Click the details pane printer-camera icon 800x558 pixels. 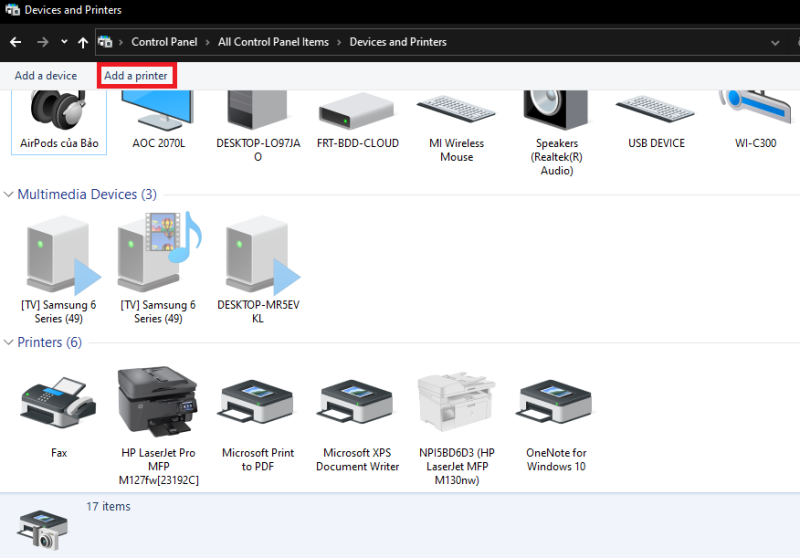43,529
